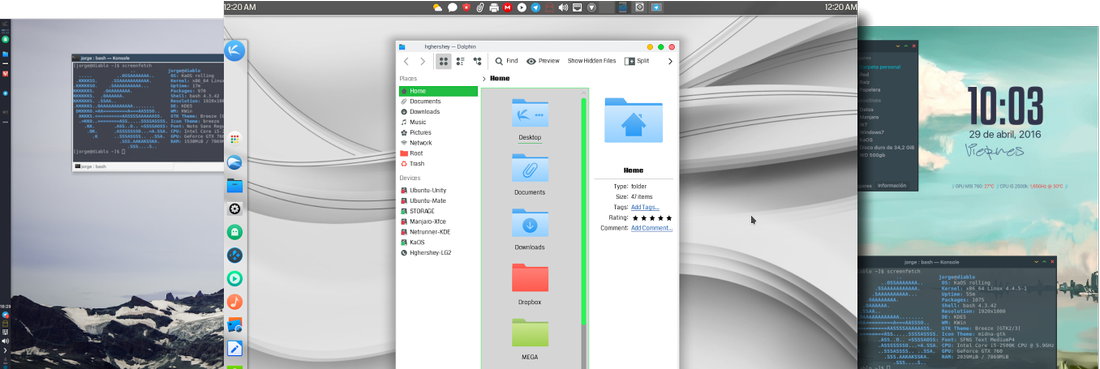Expand hidden tray icons arrow
The image size is (1100, 369).
tap(591, 7)
